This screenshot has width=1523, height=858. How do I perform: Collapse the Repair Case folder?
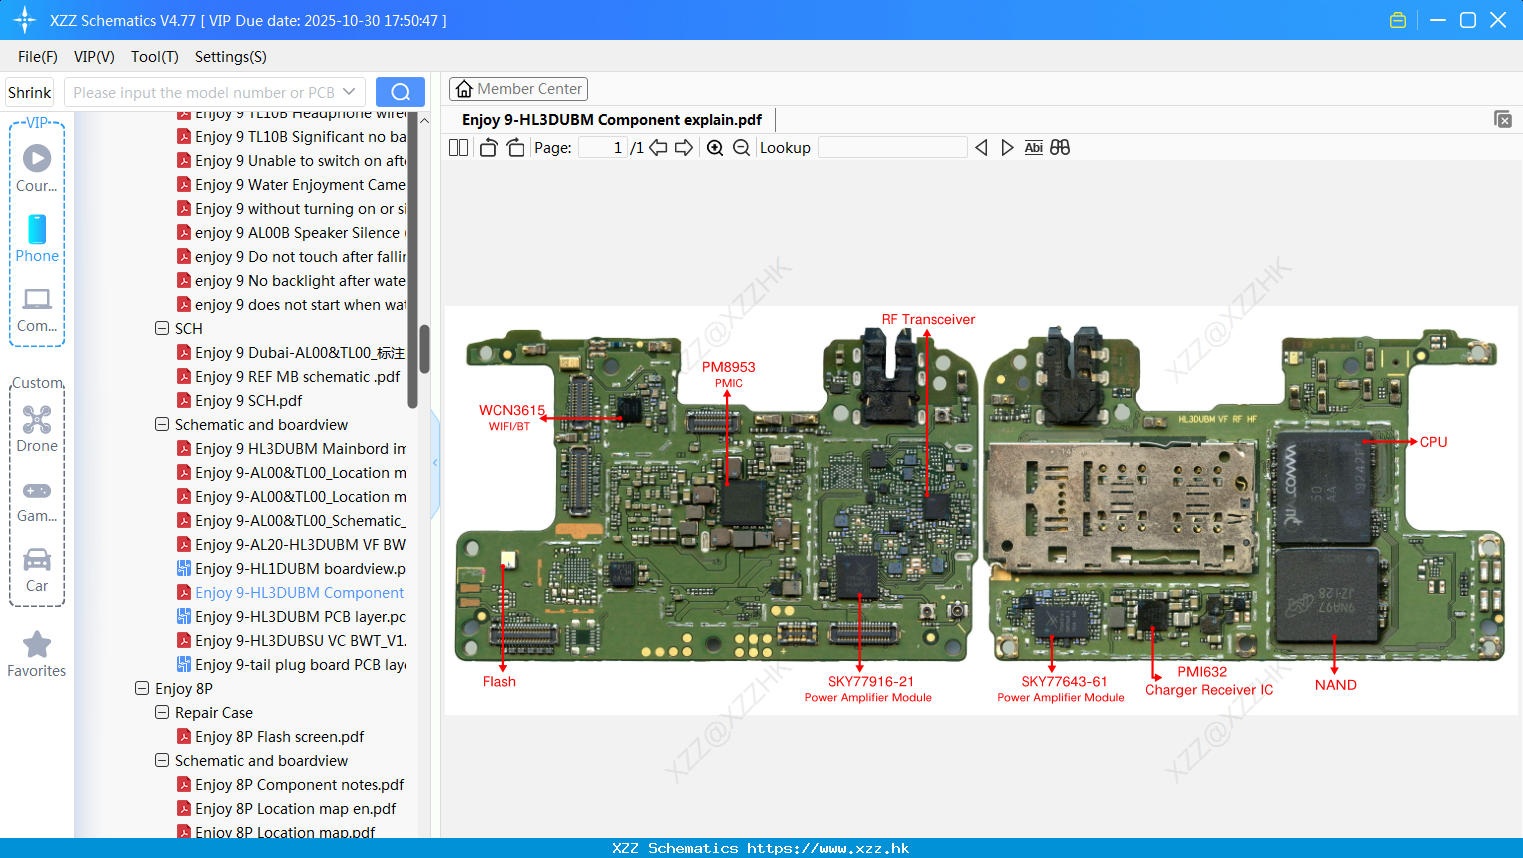point(162,712)
